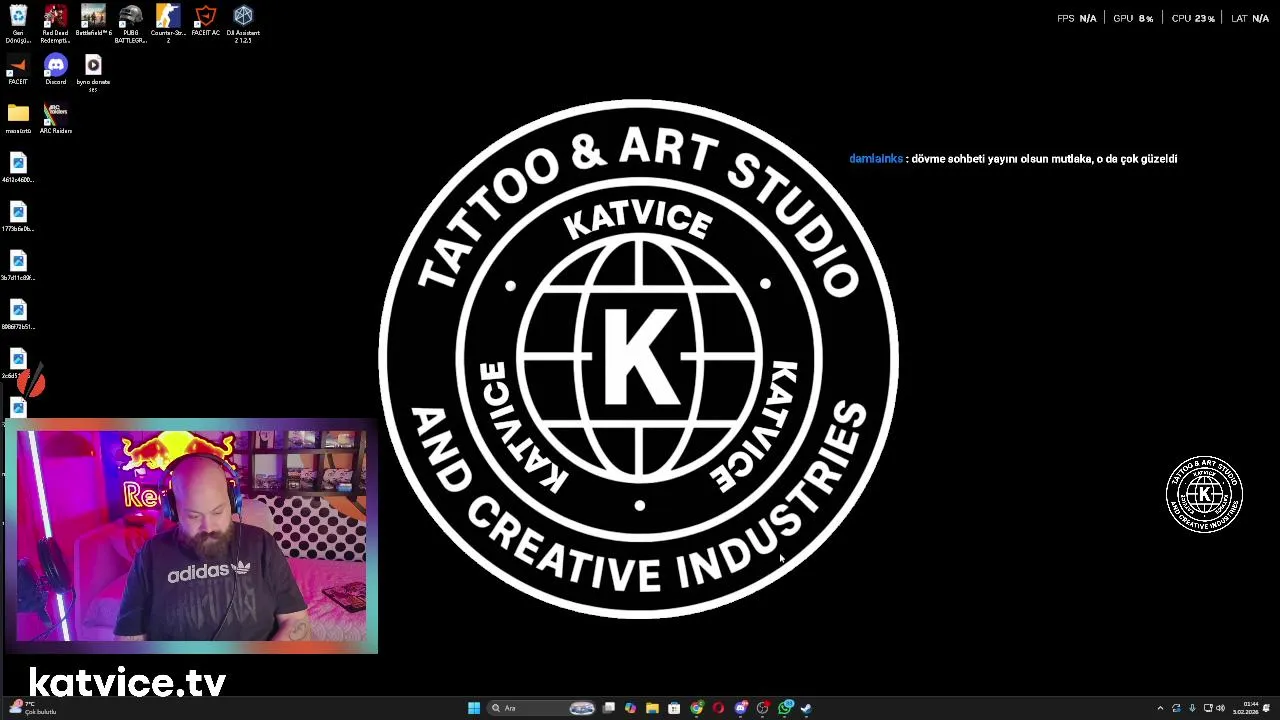1280x720 pixels.
Task: Expand the system tray hidden icons chevron
Action: pos(1160,708)
